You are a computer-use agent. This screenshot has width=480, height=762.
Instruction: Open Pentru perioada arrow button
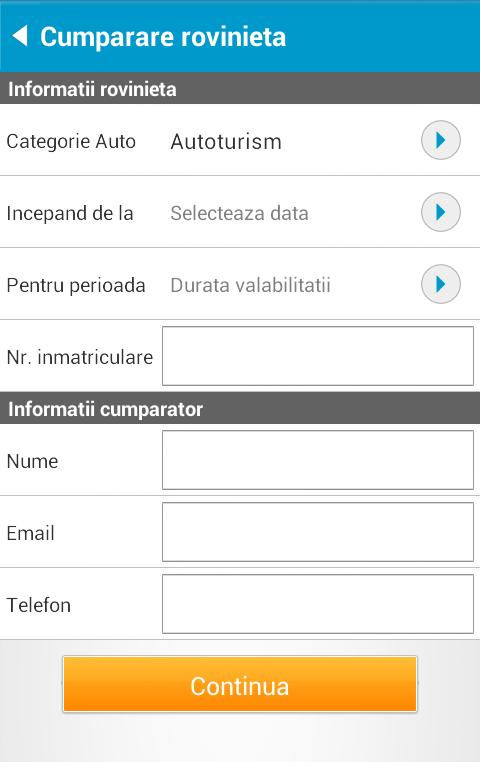point(440,284)
